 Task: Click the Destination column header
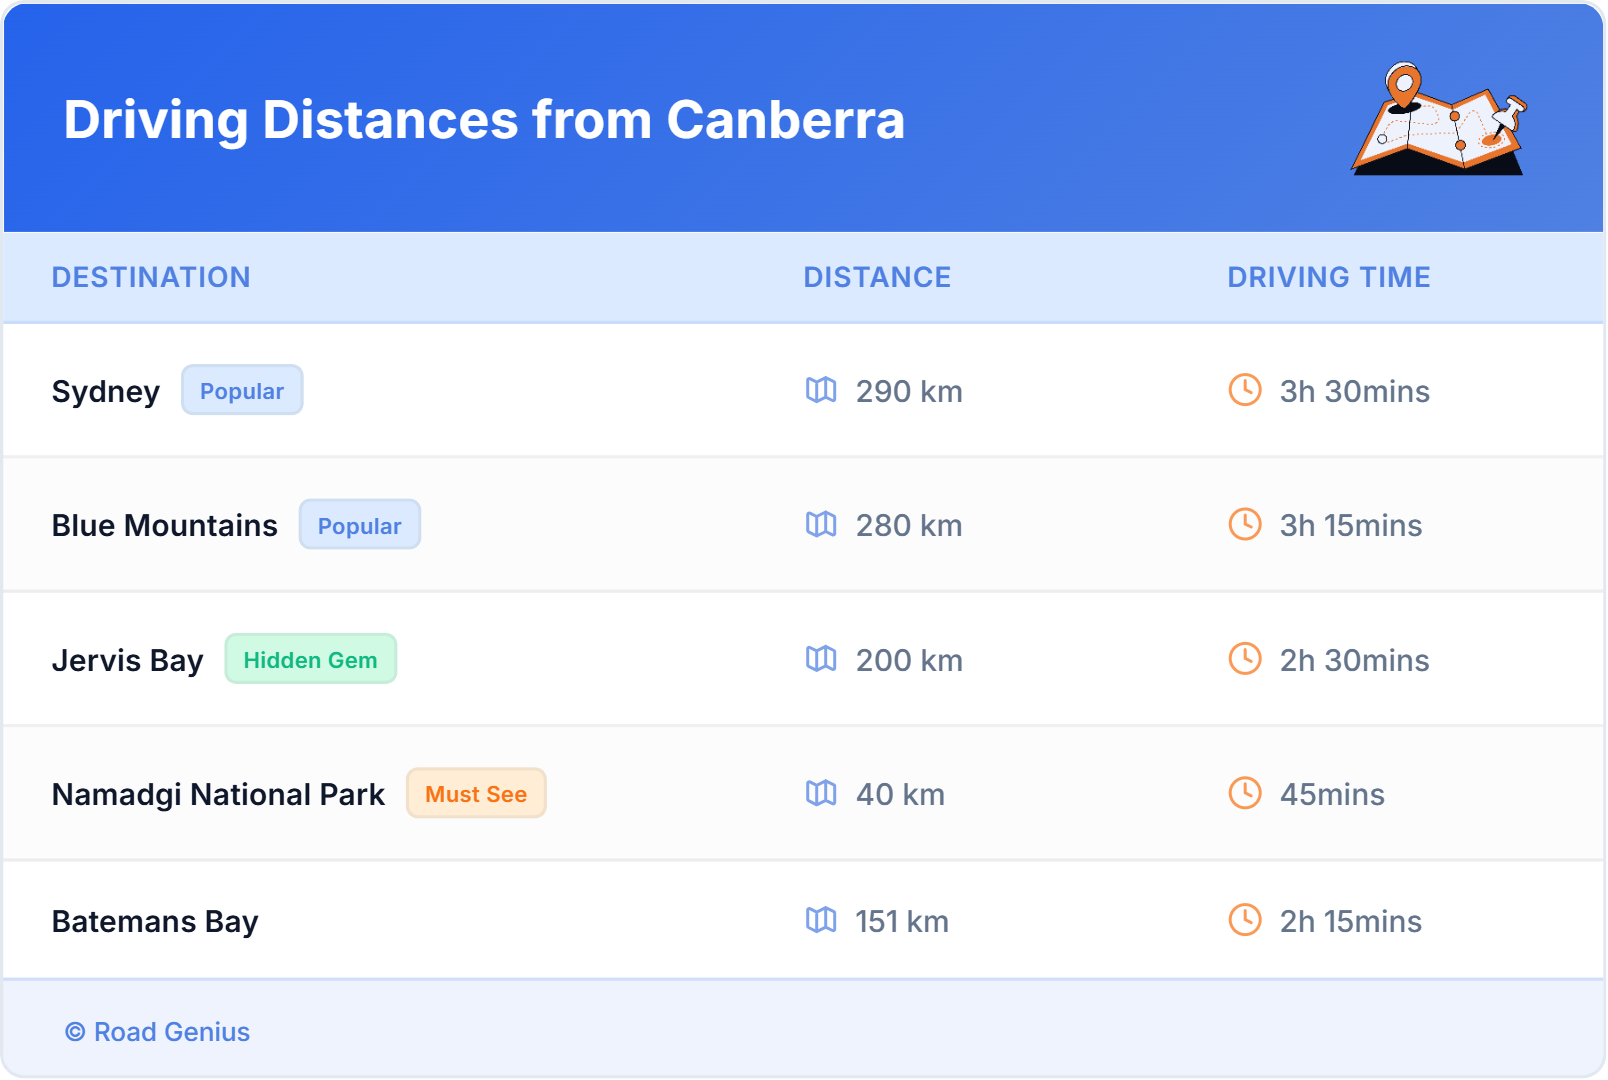[x=151, y=277]
